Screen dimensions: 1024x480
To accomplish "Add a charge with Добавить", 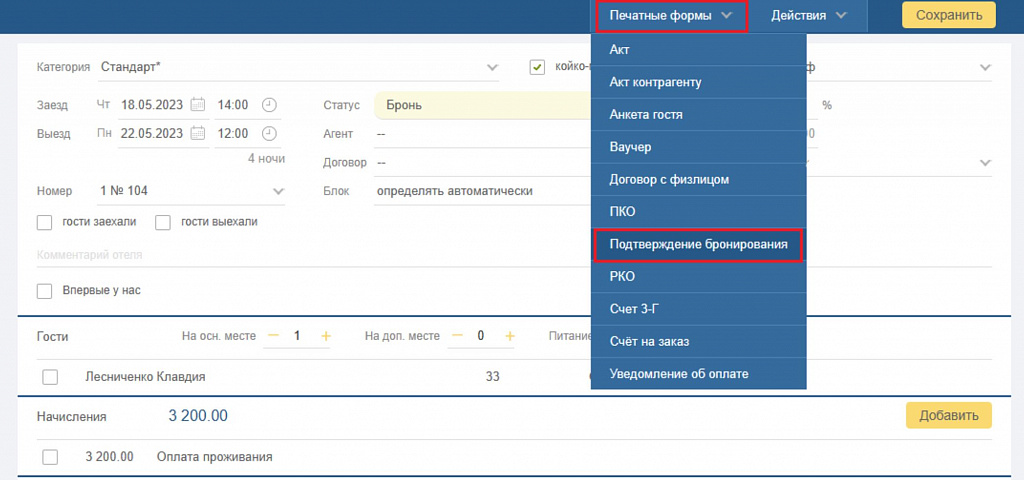I will click(x=949, y=415).
